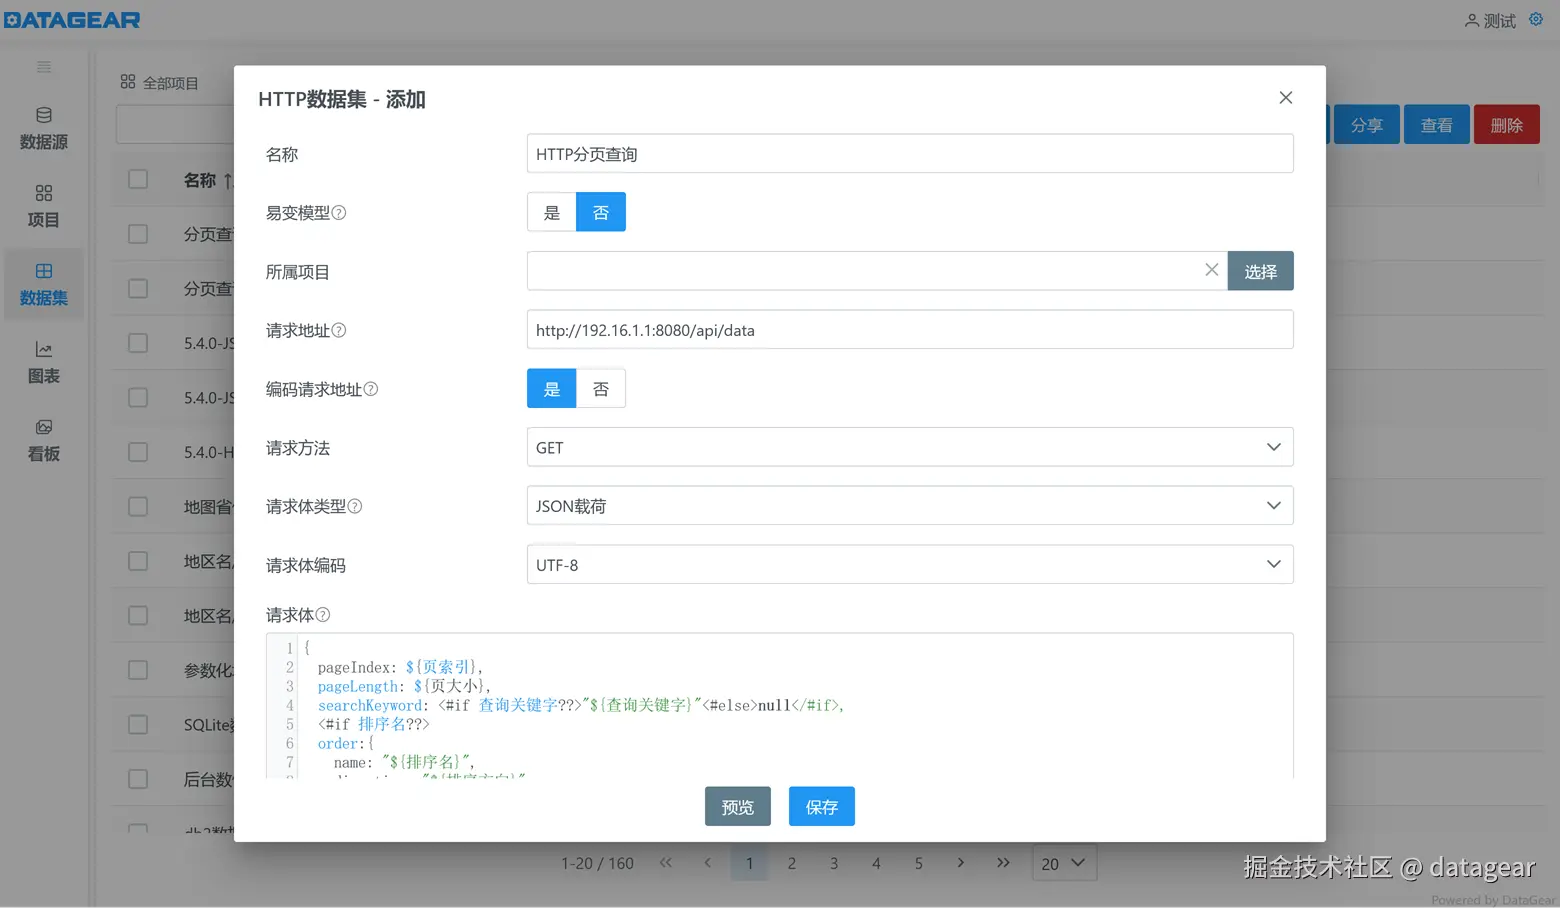Screen dimensions: 1560x908
Task: Open the 数据源 data source section
Action: (x=44, y=129)
